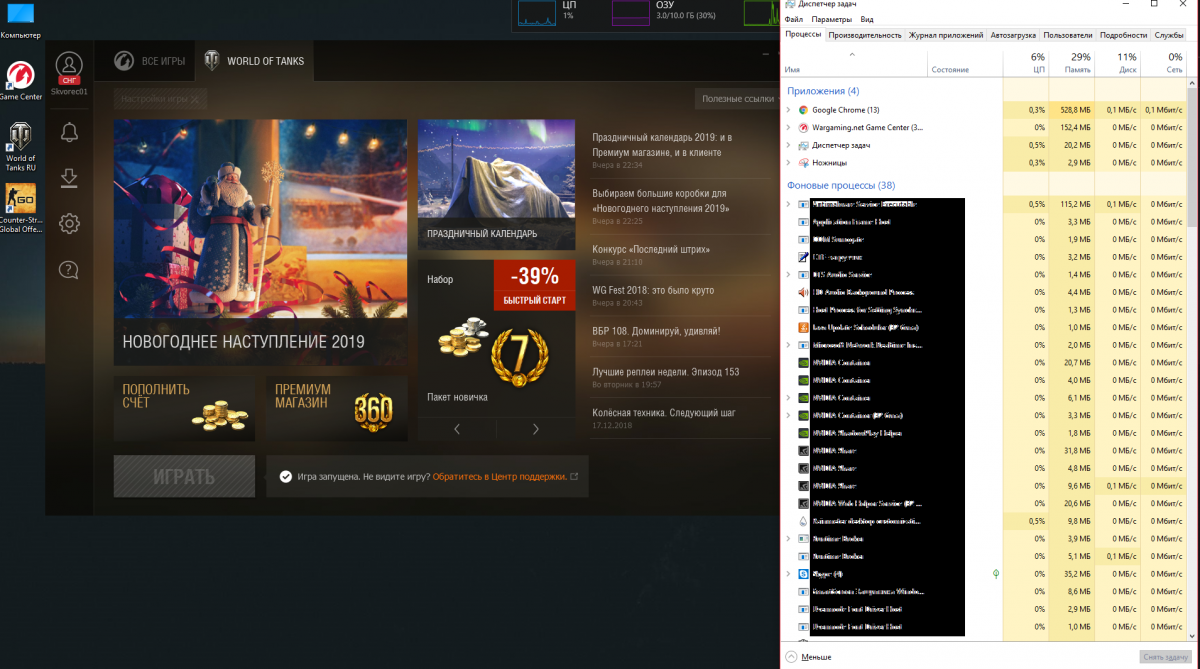Screen dimensions: 1200x669
Task: Switch to the Журнал приложений tab
Action: 946,35
